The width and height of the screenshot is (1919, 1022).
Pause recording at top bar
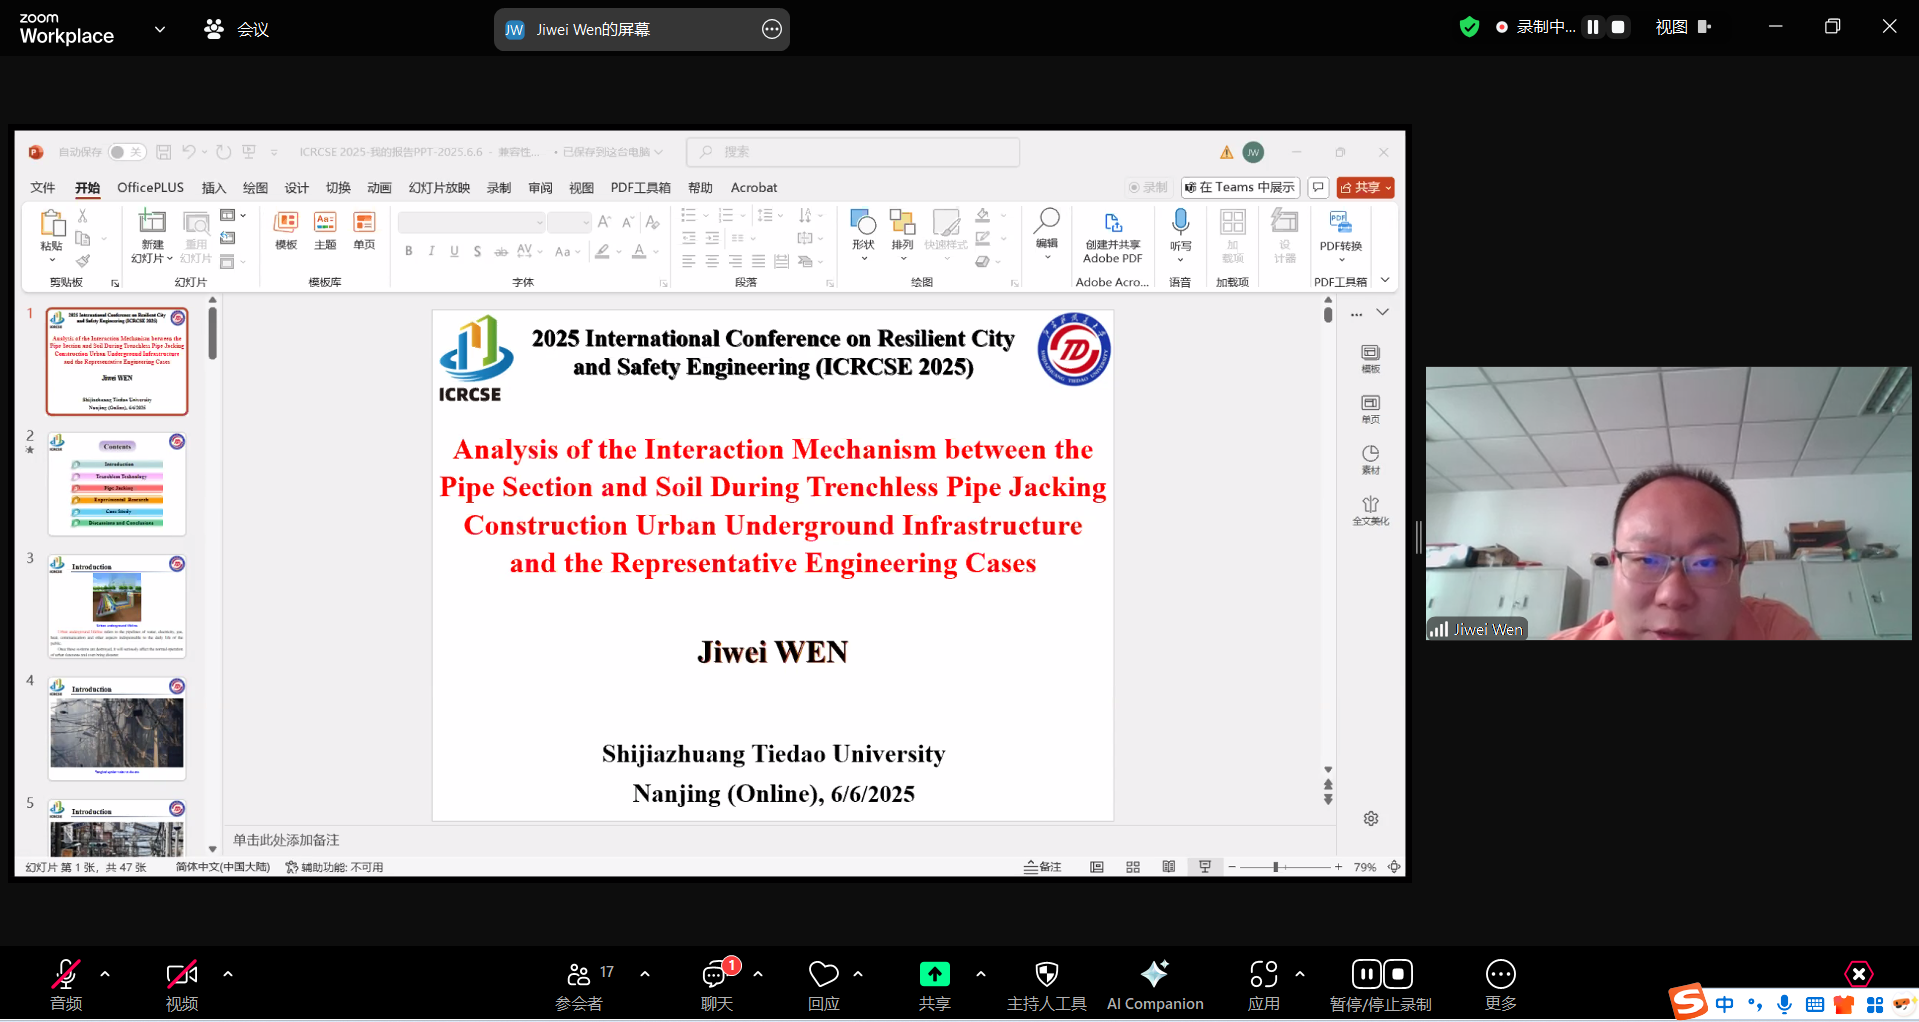click(1593, 27)
